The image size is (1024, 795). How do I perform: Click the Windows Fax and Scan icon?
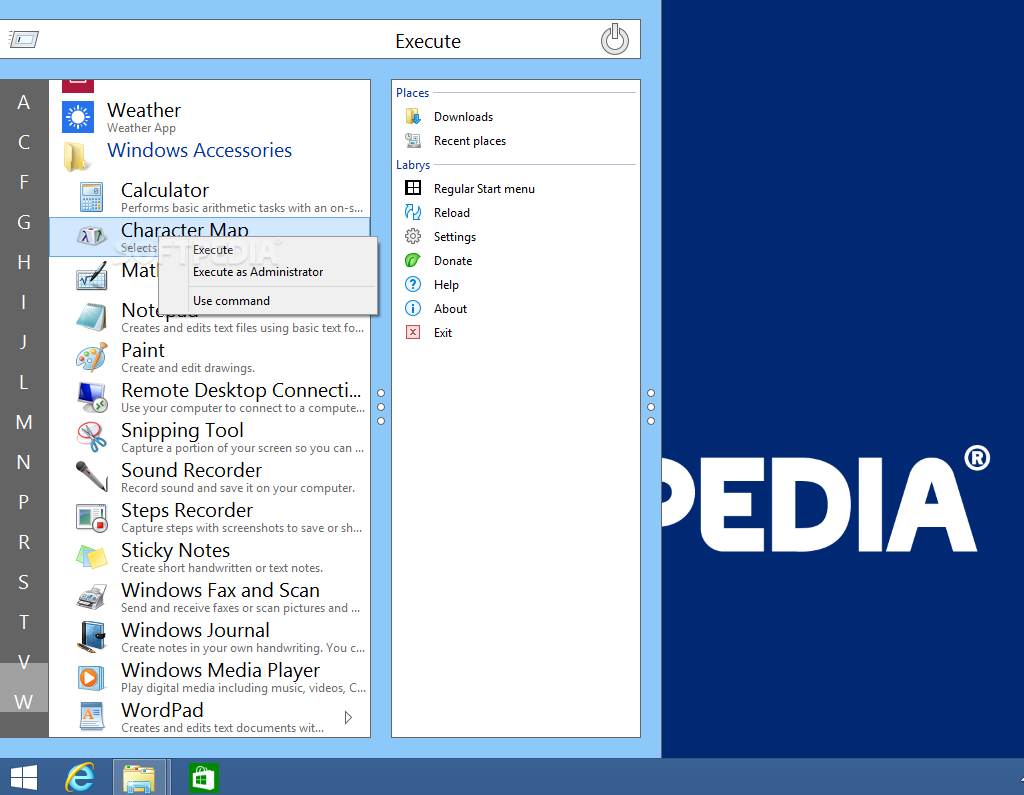point(91,597)
